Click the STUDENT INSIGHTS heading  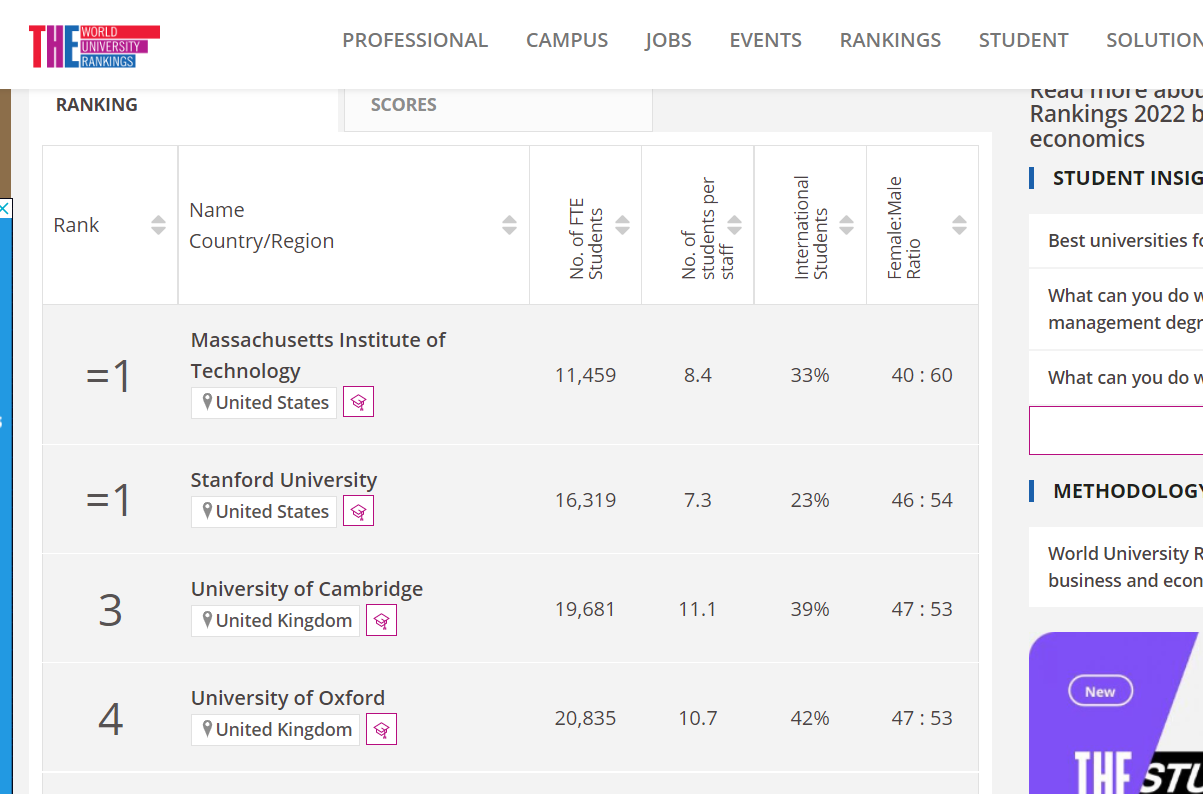tap(1127, 178)
